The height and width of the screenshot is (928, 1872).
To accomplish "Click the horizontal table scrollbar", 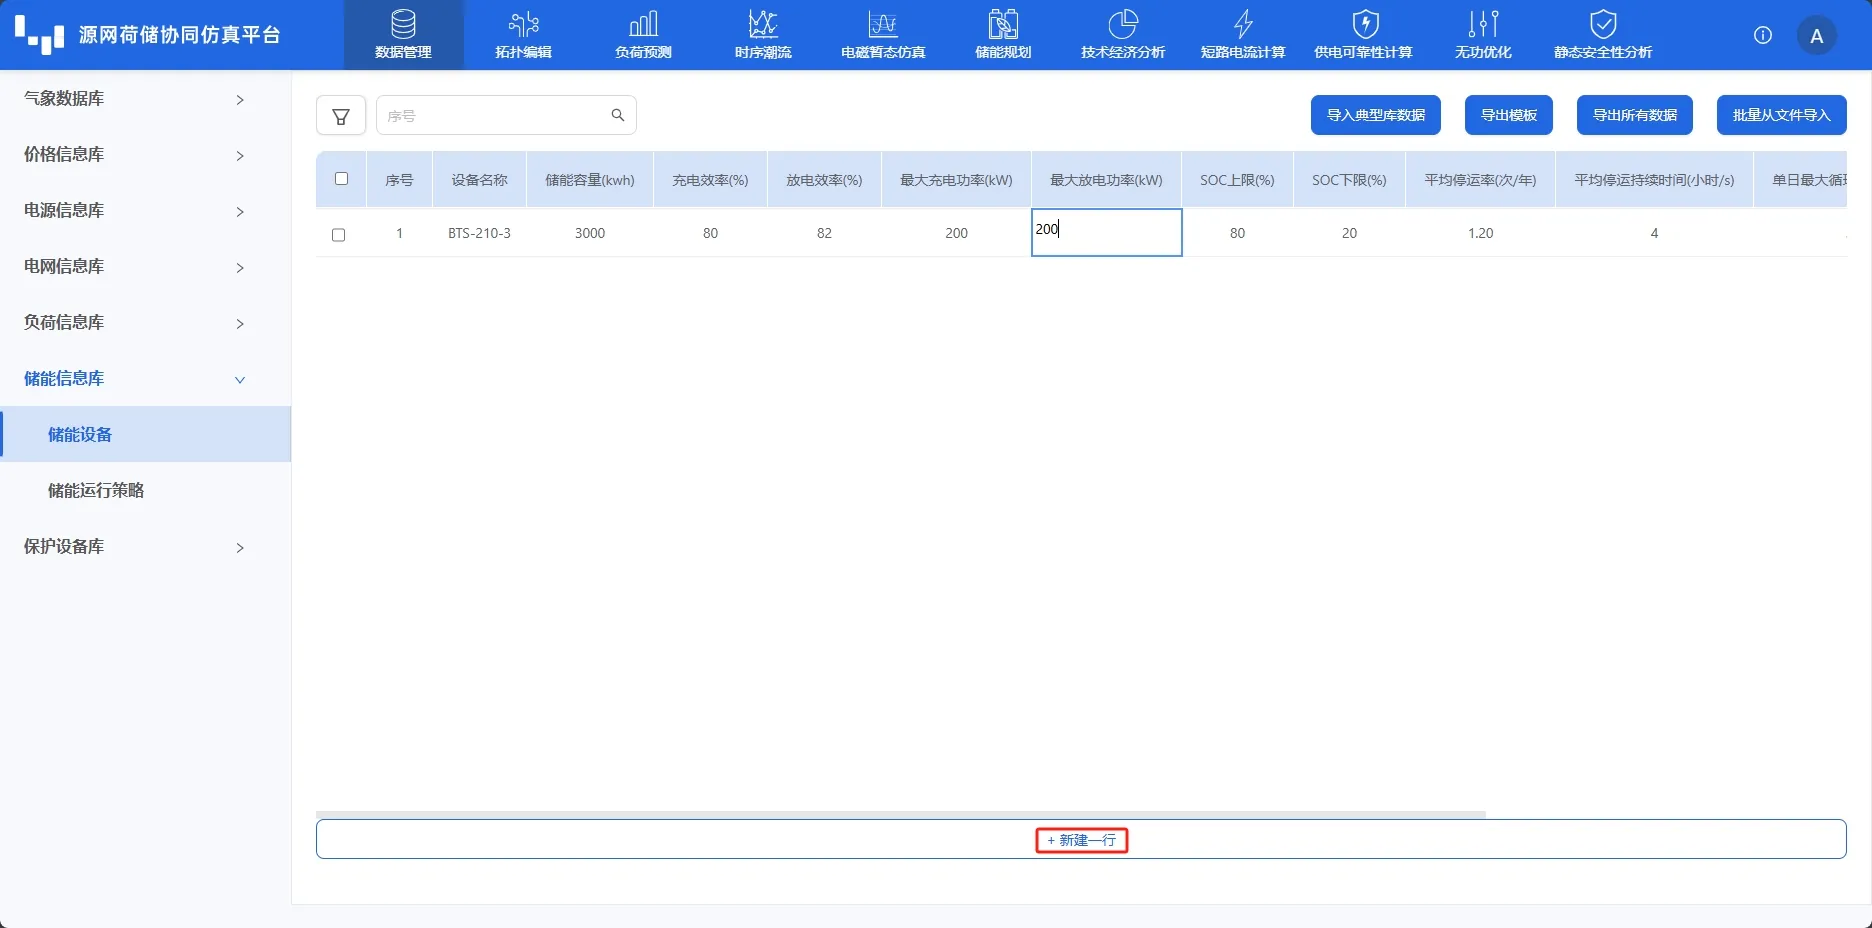I will click(x=900, y=814).
